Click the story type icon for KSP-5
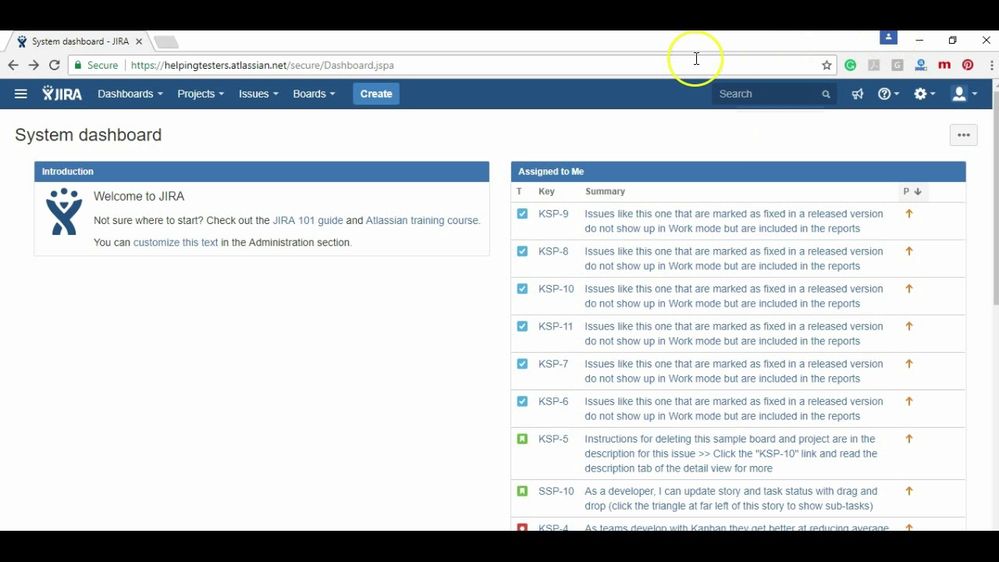999x562 pixels. 522,439
